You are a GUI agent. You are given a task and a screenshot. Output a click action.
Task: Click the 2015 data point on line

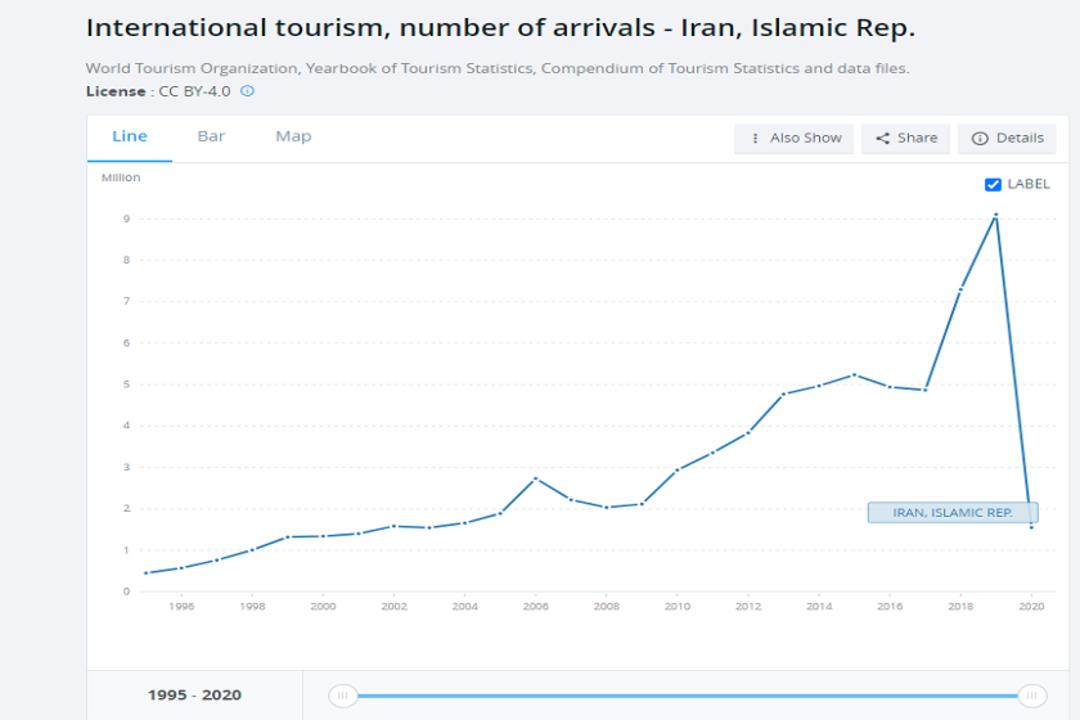pos(854,375)
